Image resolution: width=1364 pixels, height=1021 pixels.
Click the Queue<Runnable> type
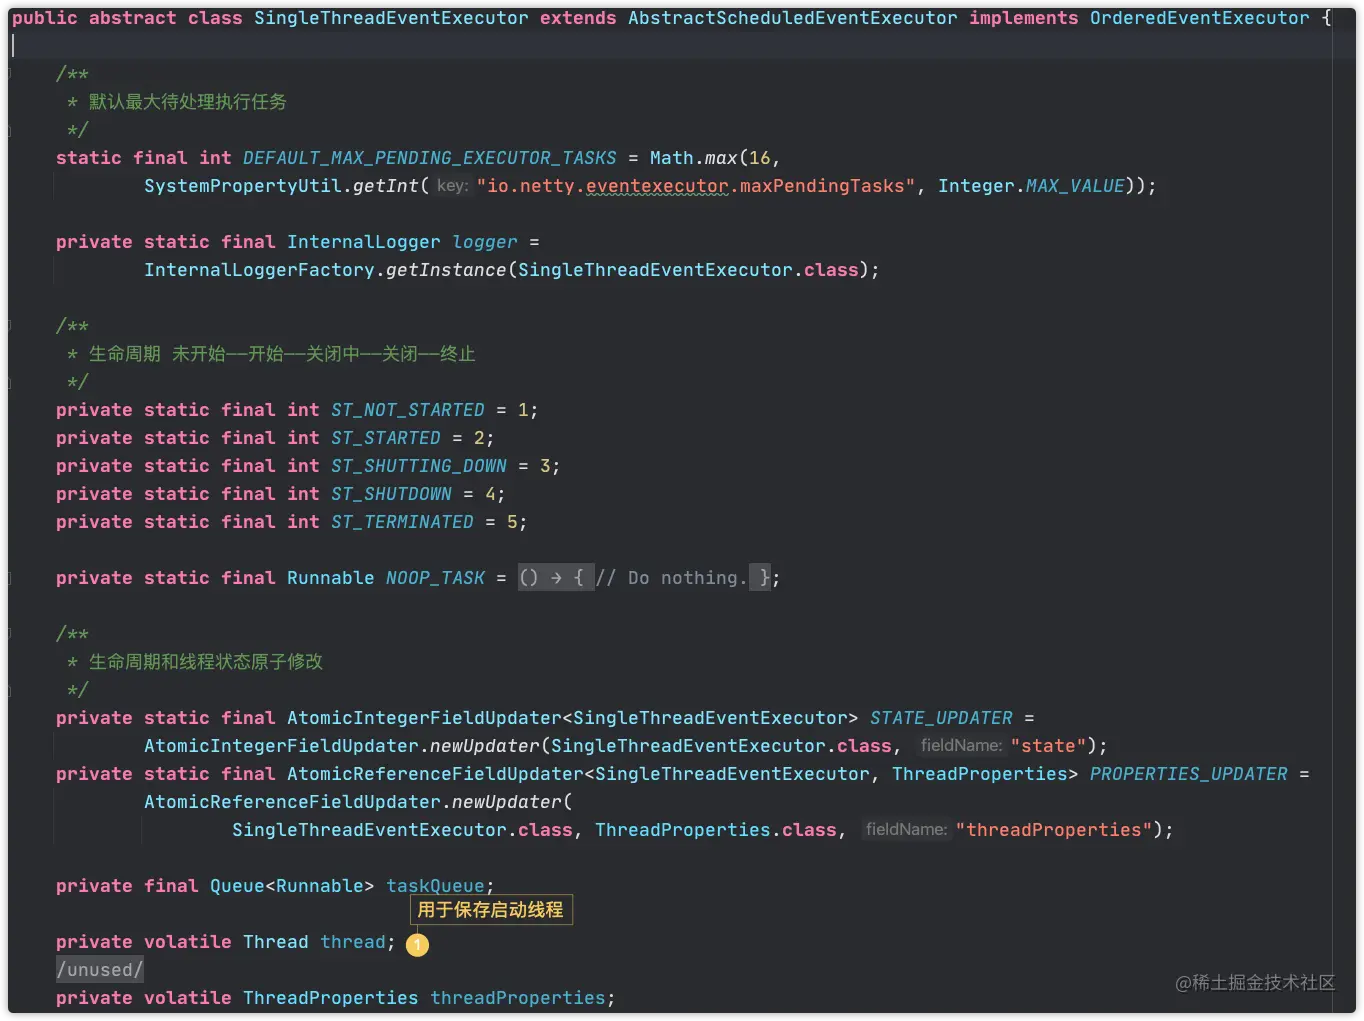click(x=292, y=886)
